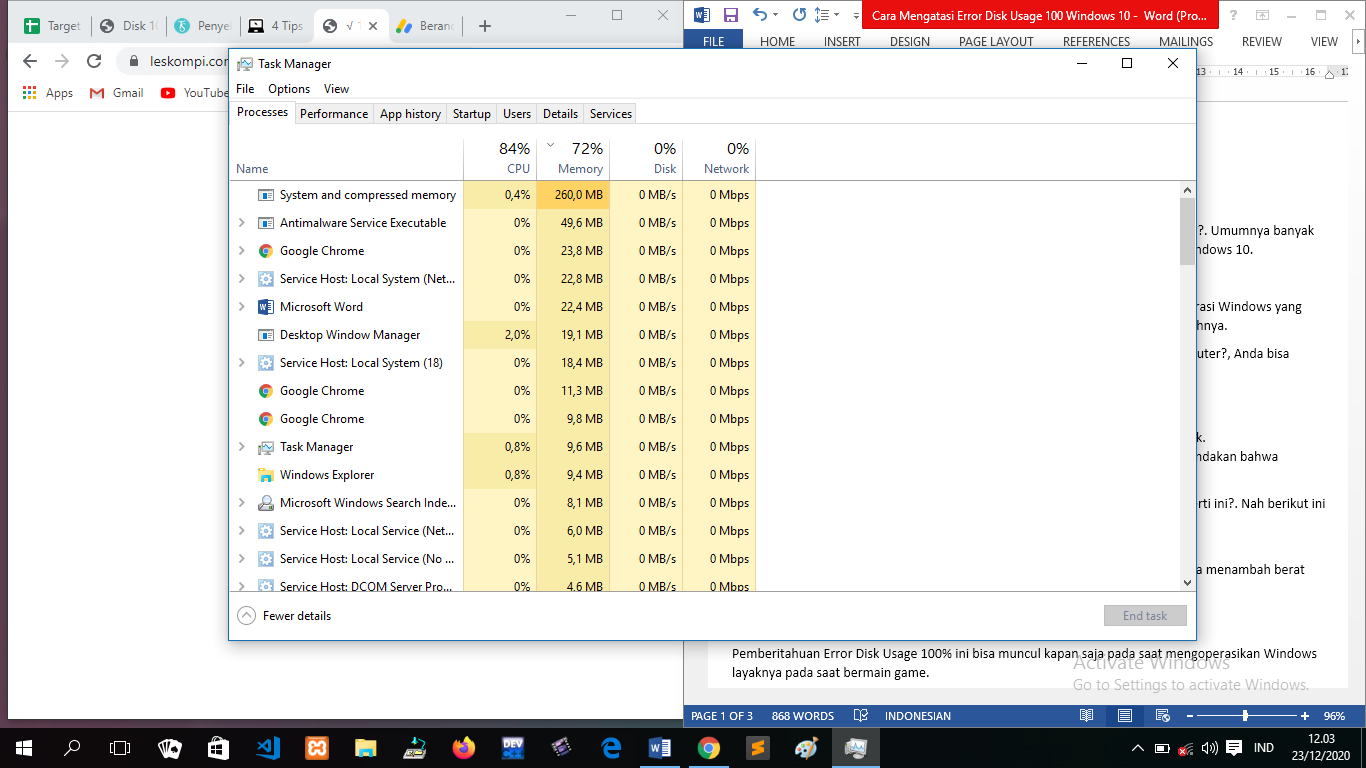
Task: Expand Microsoft Windows Search Indexer process
Action: pos(241,503)
